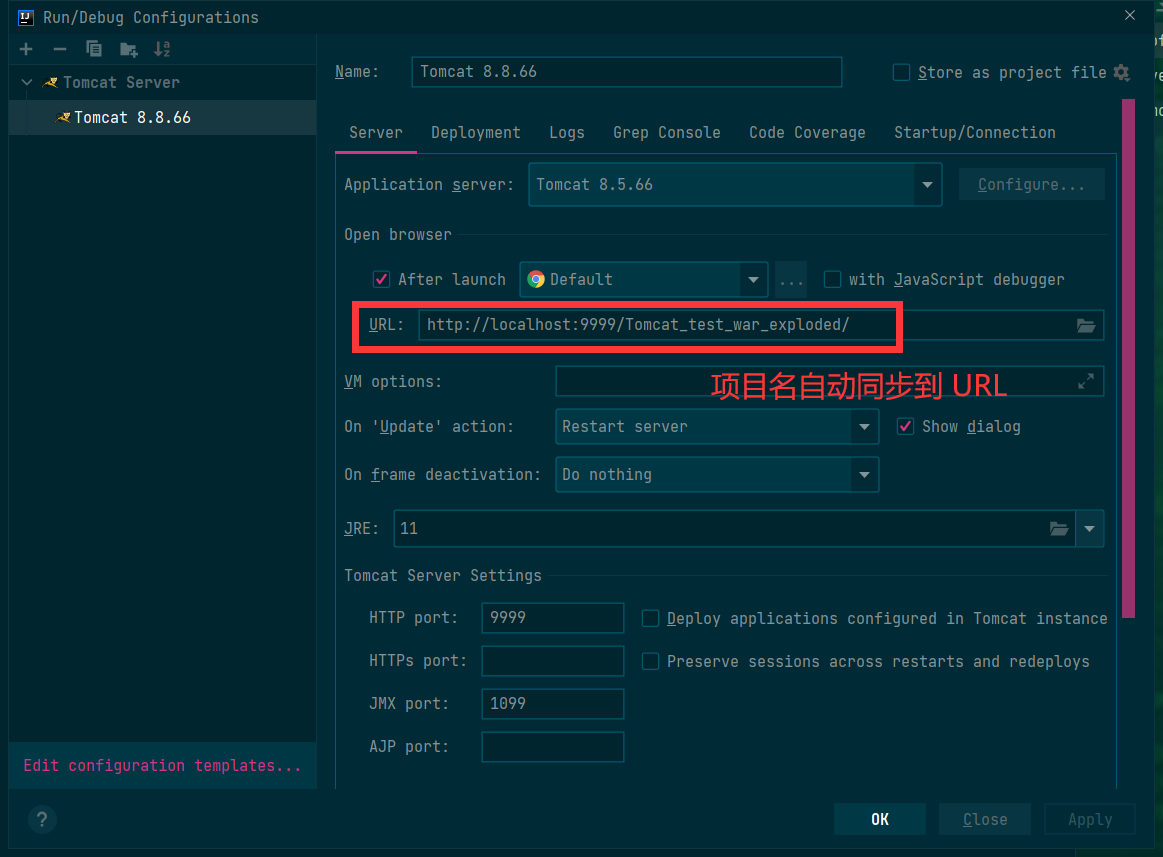Screen dimensions: 1163x857
Task: Switch to the Grep Console tab
Action: click(667, 133)
